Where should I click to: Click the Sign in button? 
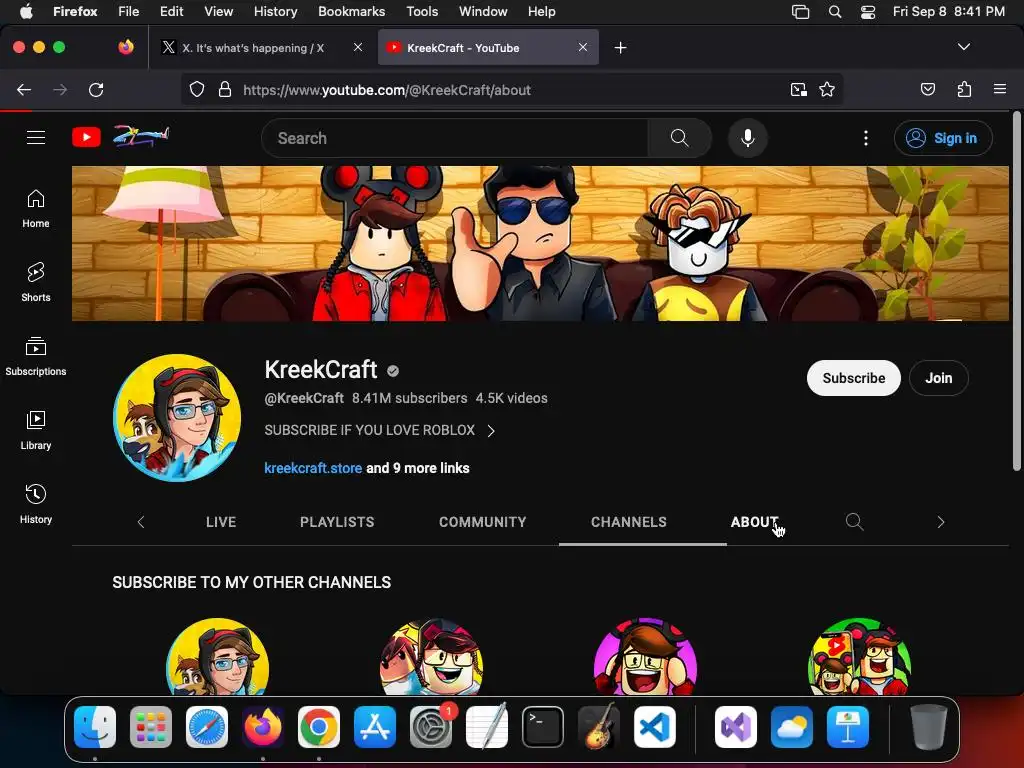point(943,138)
